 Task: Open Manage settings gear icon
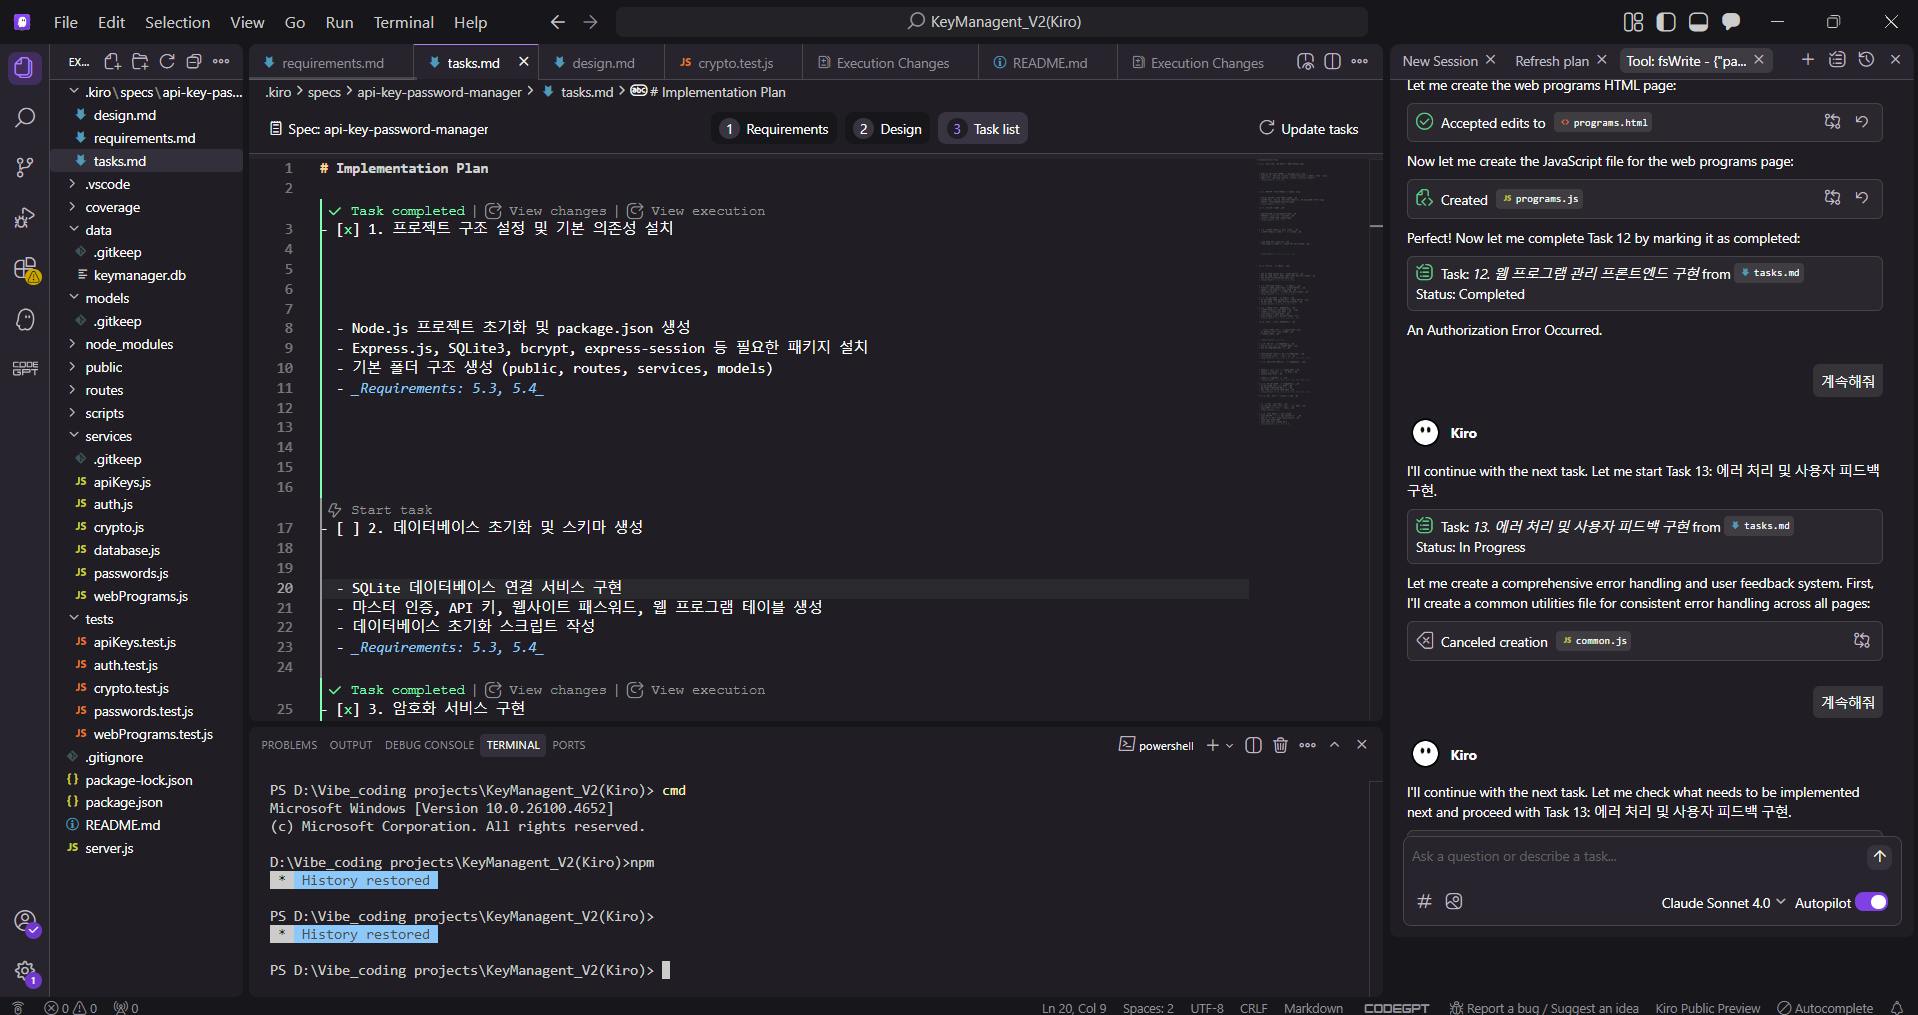[26, 971]
